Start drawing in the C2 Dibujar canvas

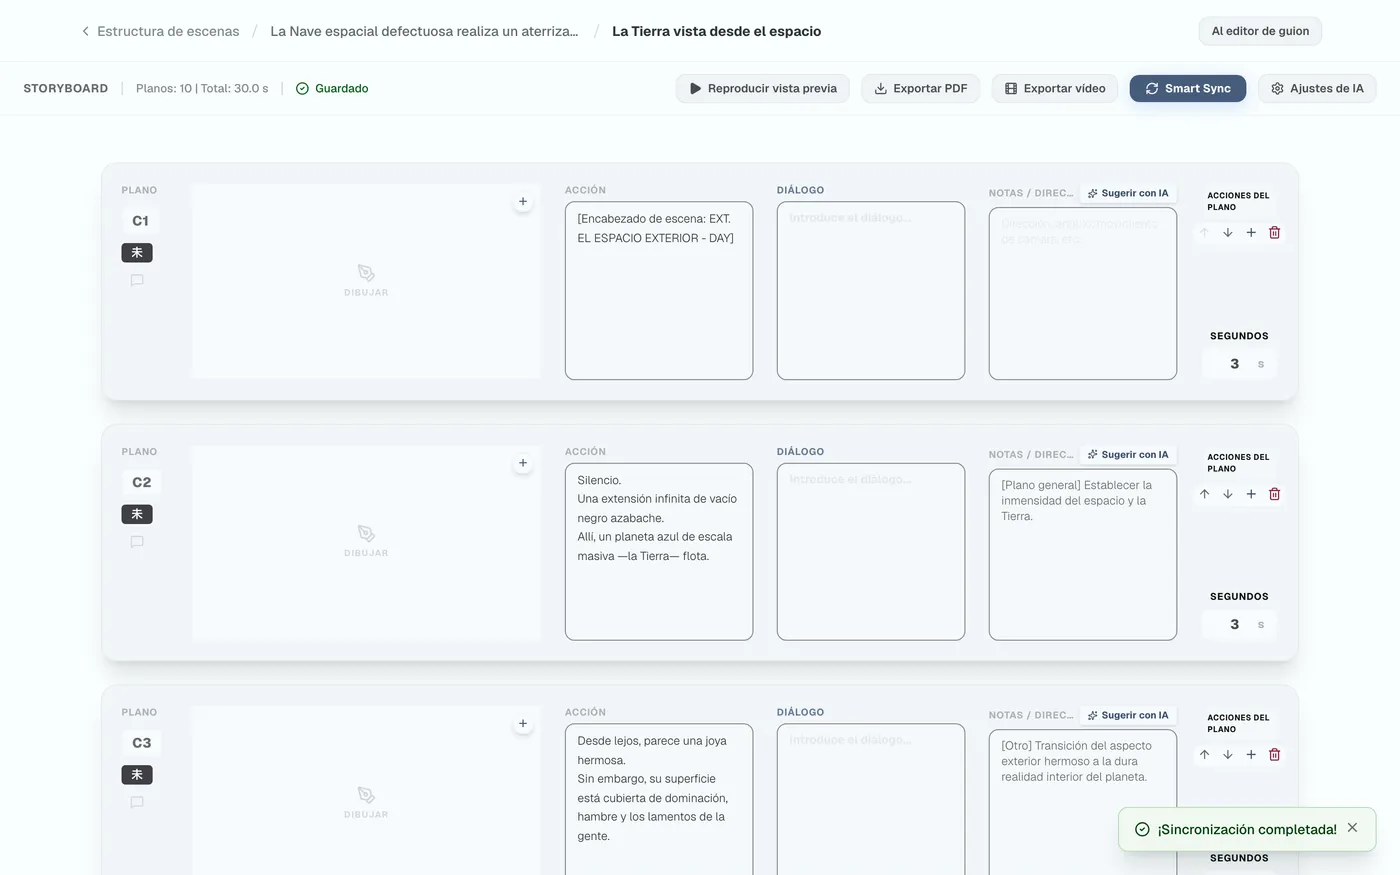click(x=366, y=542)
